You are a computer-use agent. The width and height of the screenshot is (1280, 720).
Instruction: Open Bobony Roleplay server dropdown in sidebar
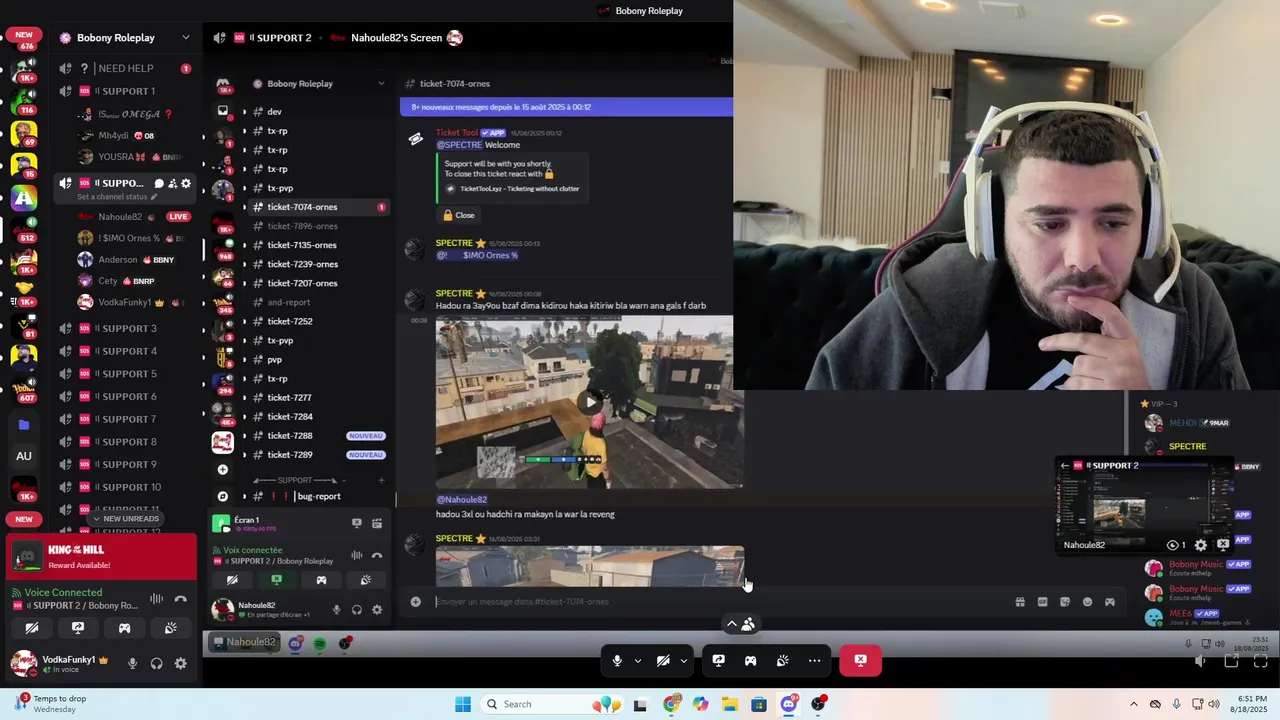pyautogui.click(x=124, y=38)
